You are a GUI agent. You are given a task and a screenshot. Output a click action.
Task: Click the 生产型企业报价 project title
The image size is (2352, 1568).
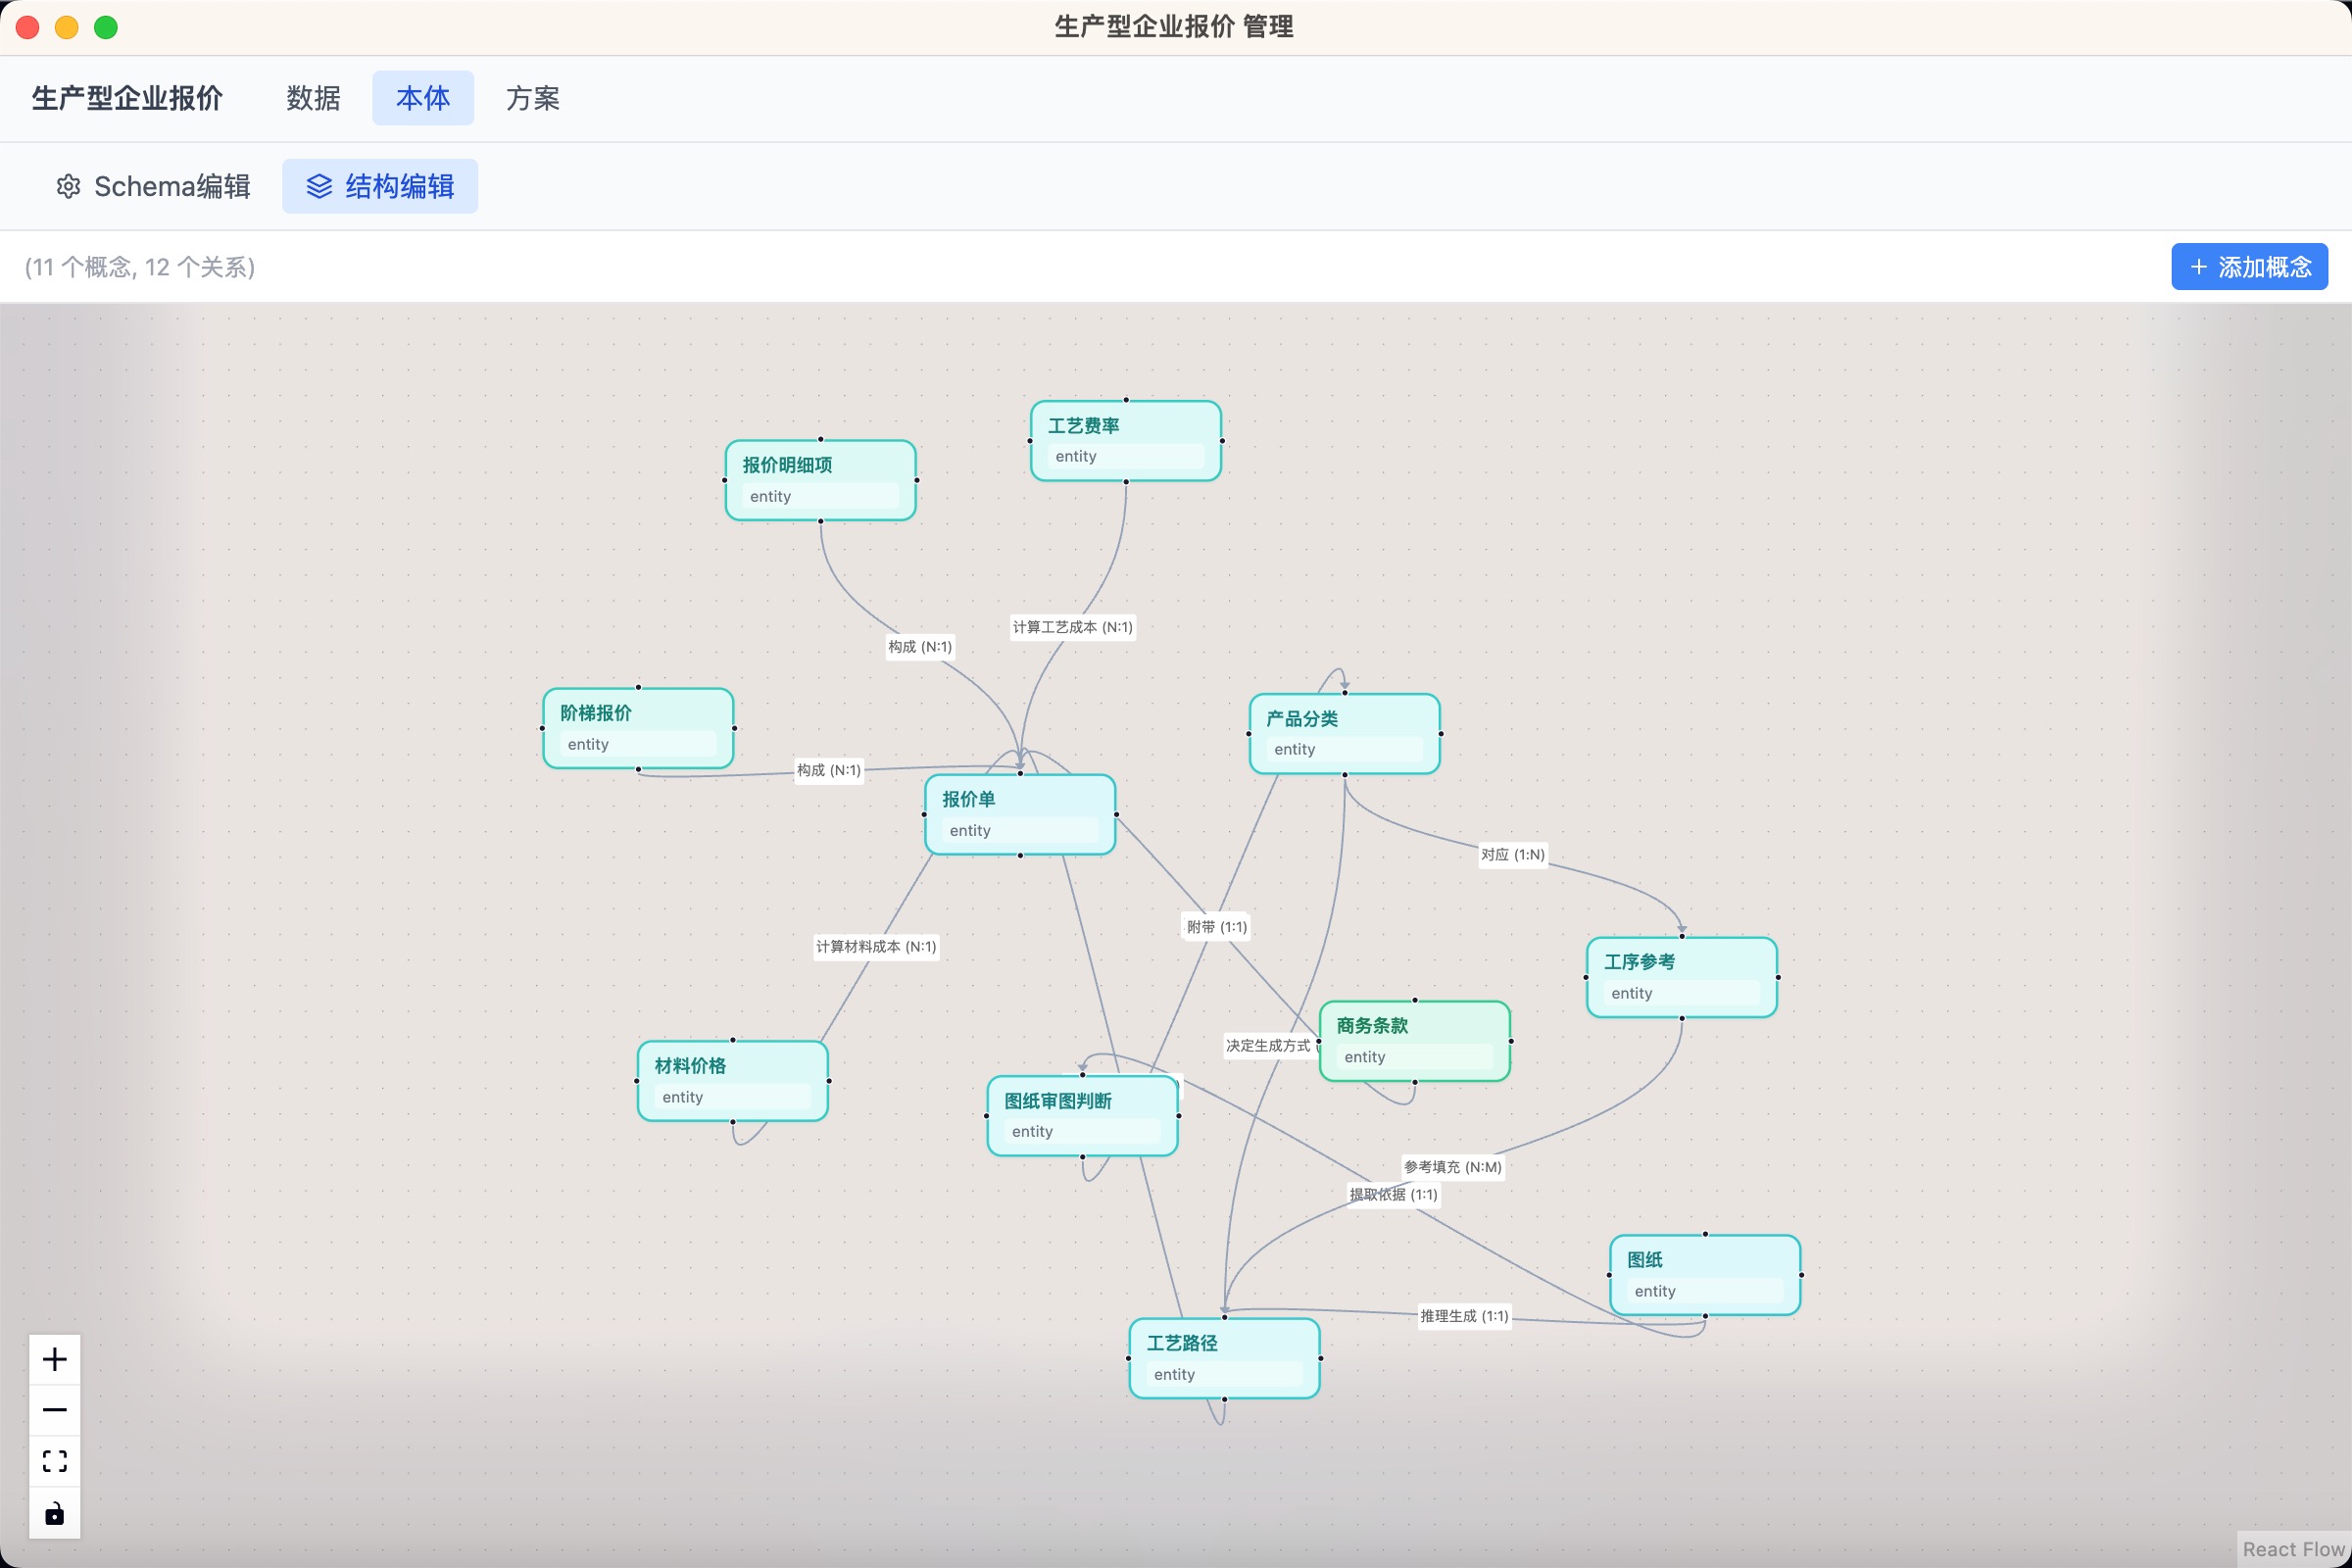coord(127,98)
